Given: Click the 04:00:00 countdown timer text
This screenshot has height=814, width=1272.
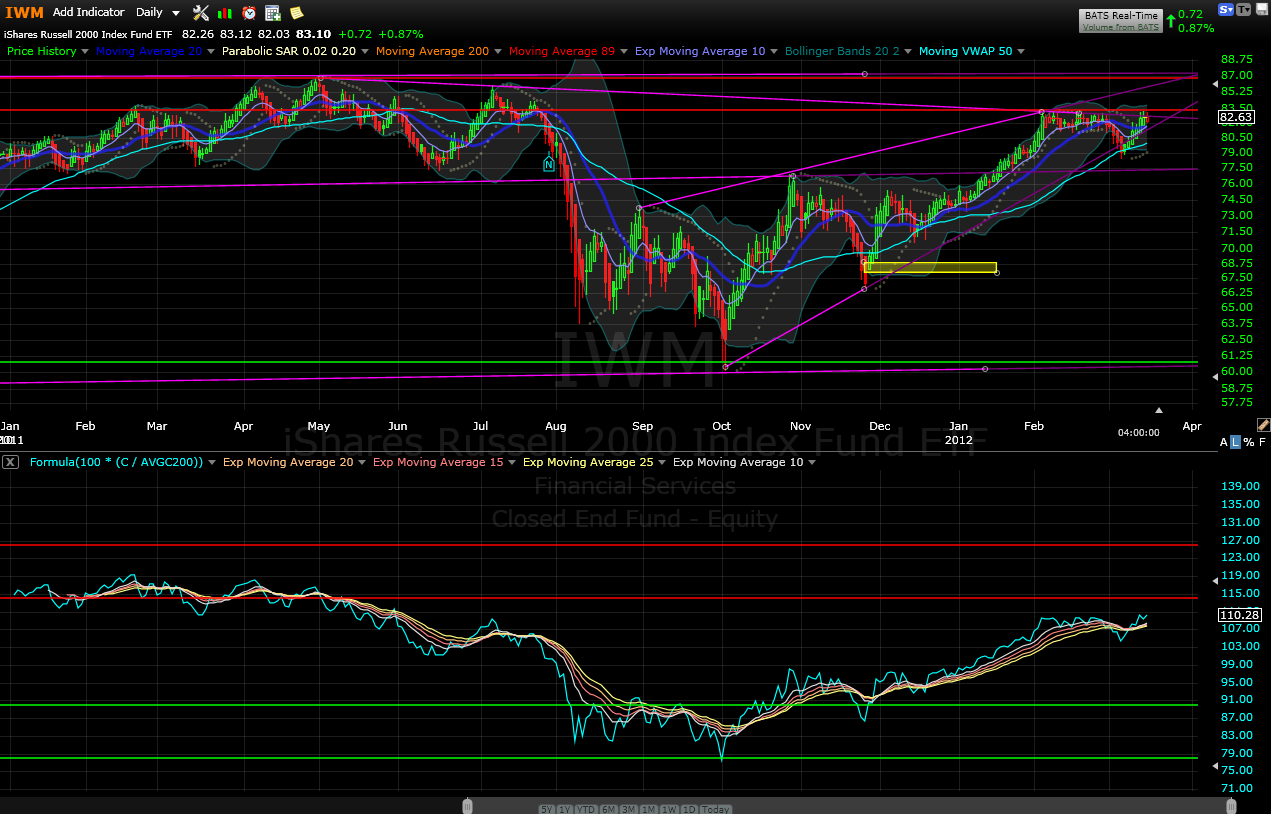Looking at the screenshot, I should point(1139,432).
